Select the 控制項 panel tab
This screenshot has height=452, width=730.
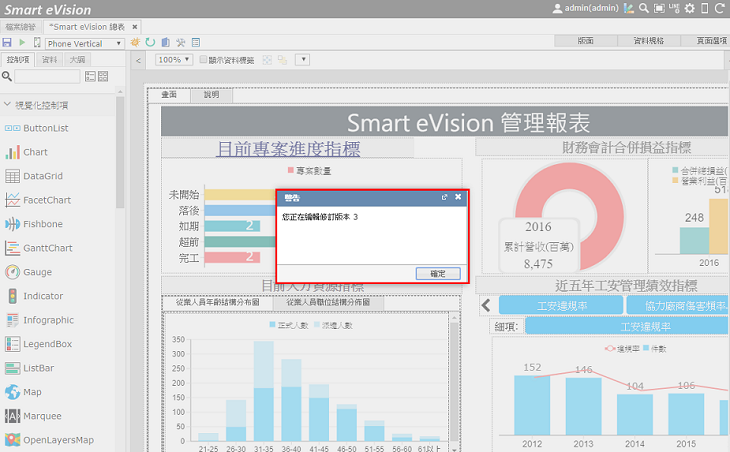18,60
